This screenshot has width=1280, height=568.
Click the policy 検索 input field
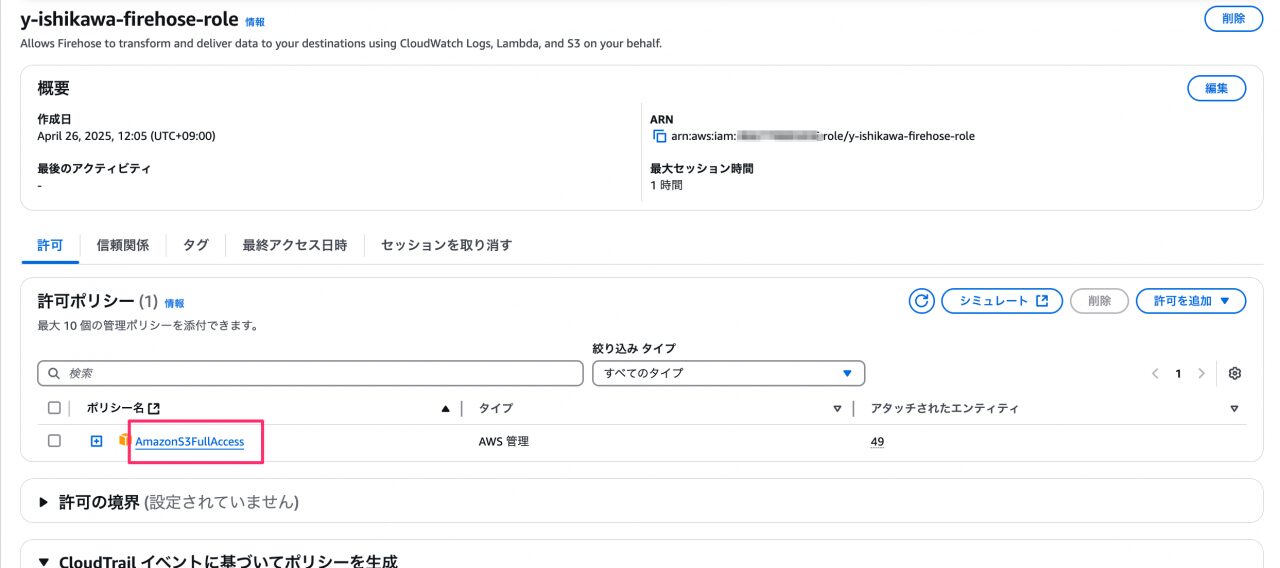click(x=310, y=373)
